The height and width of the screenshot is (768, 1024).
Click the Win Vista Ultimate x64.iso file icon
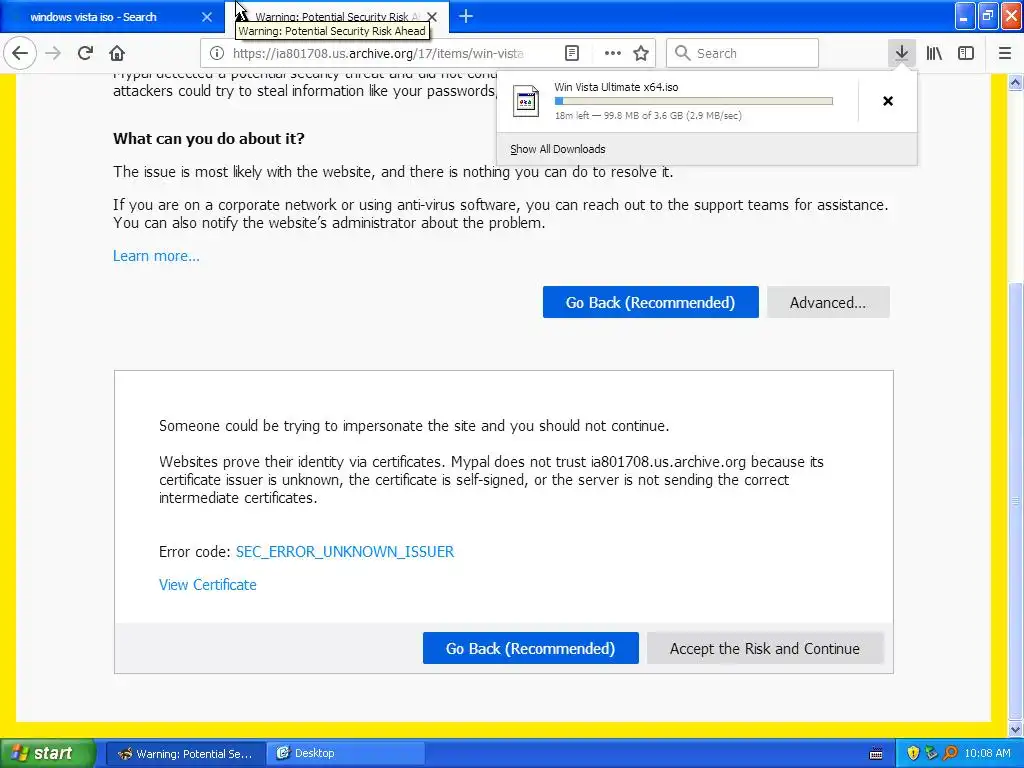[526, 101]
